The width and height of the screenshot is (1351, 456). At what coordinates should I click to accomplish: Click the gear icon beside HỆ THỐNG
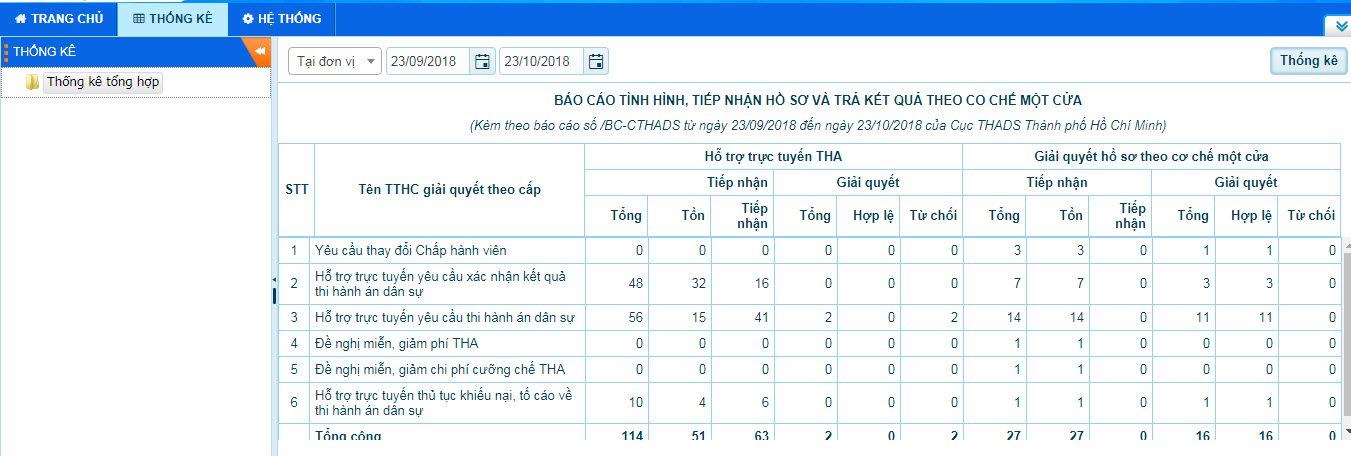[248, 19]
